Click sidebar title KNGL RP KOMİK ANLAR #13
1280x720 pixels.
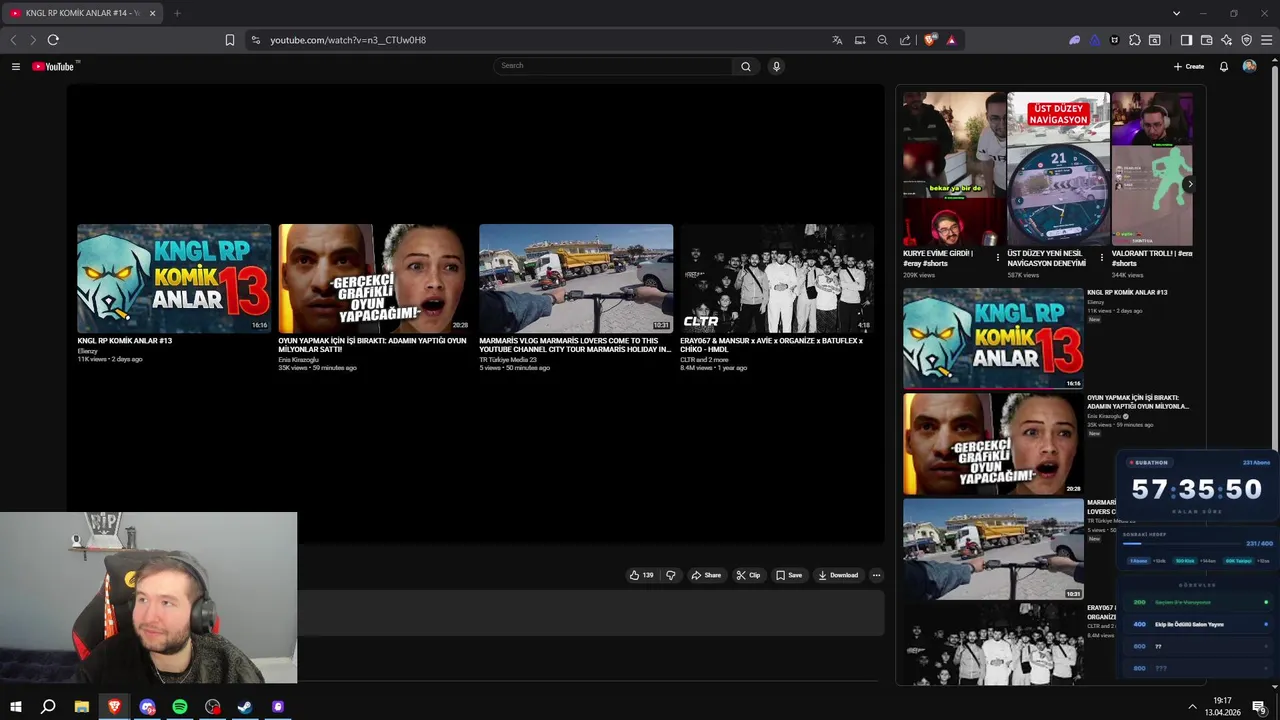coord(1127,293)
